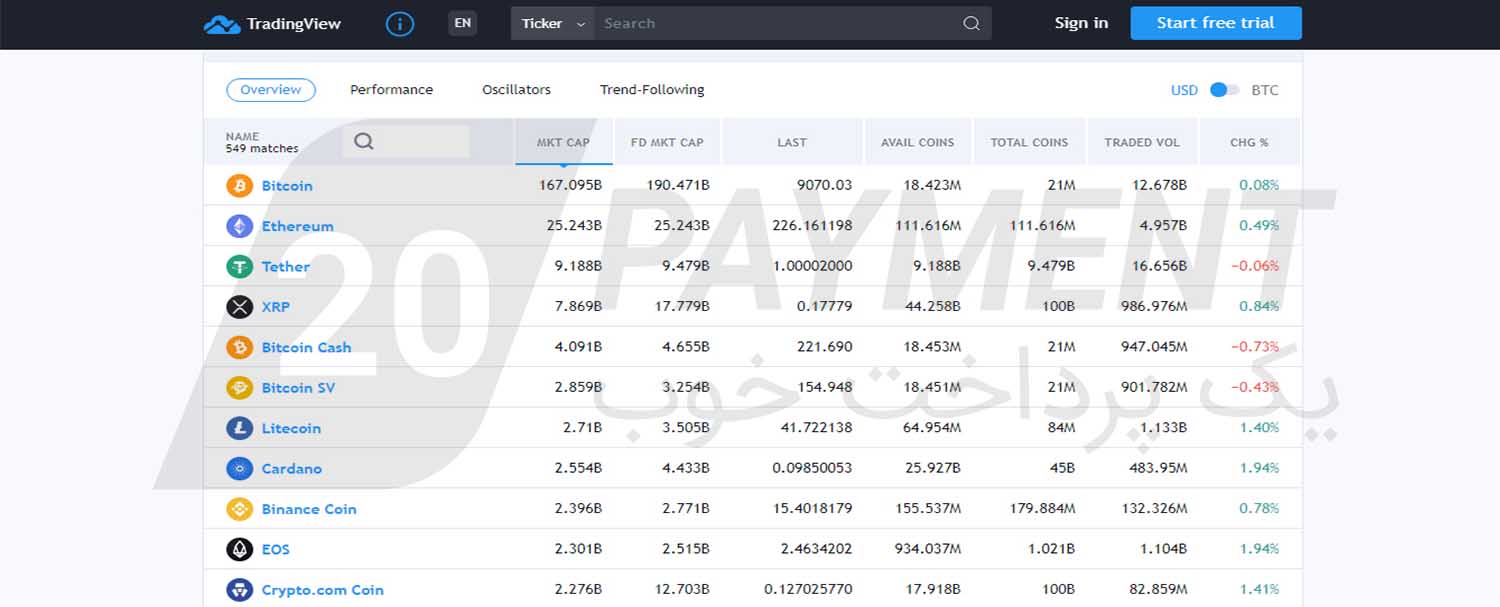Click the name filter field in table header
Viewport: 1500px width, 607px height.
[406, 141]
